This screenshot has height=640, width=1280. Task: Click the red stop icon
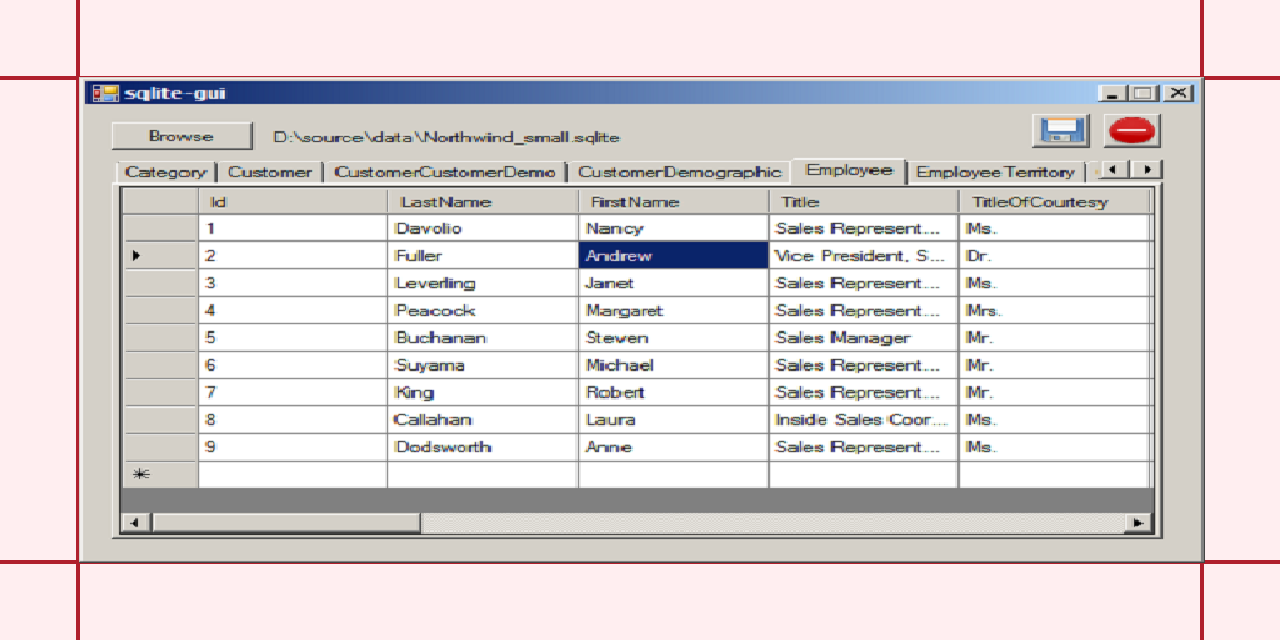click(x=1131, y=130)
